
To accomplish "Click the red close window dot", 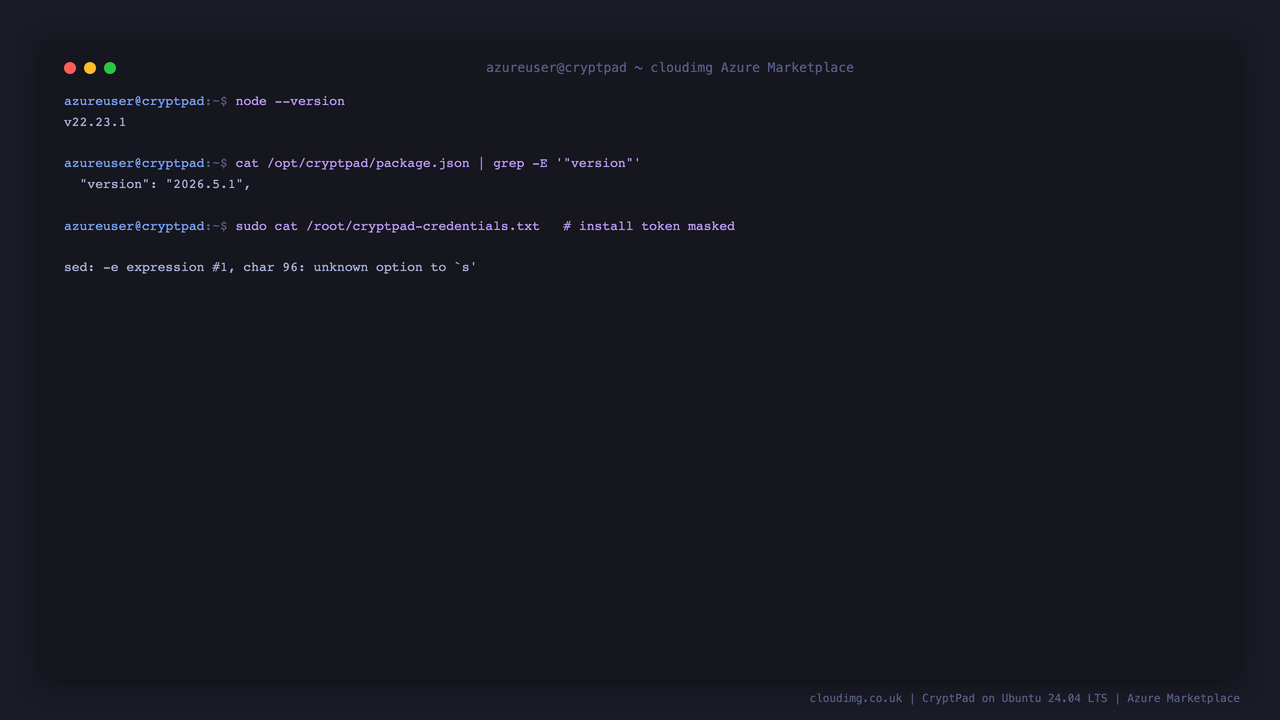I will (70, 68).
